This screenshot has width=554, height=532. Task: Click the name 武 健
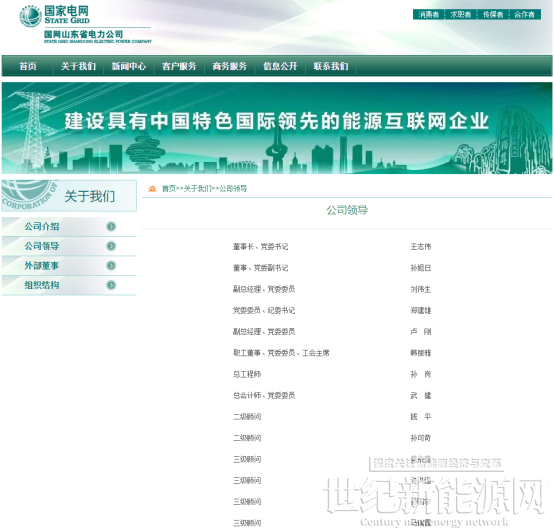point(420,395)
